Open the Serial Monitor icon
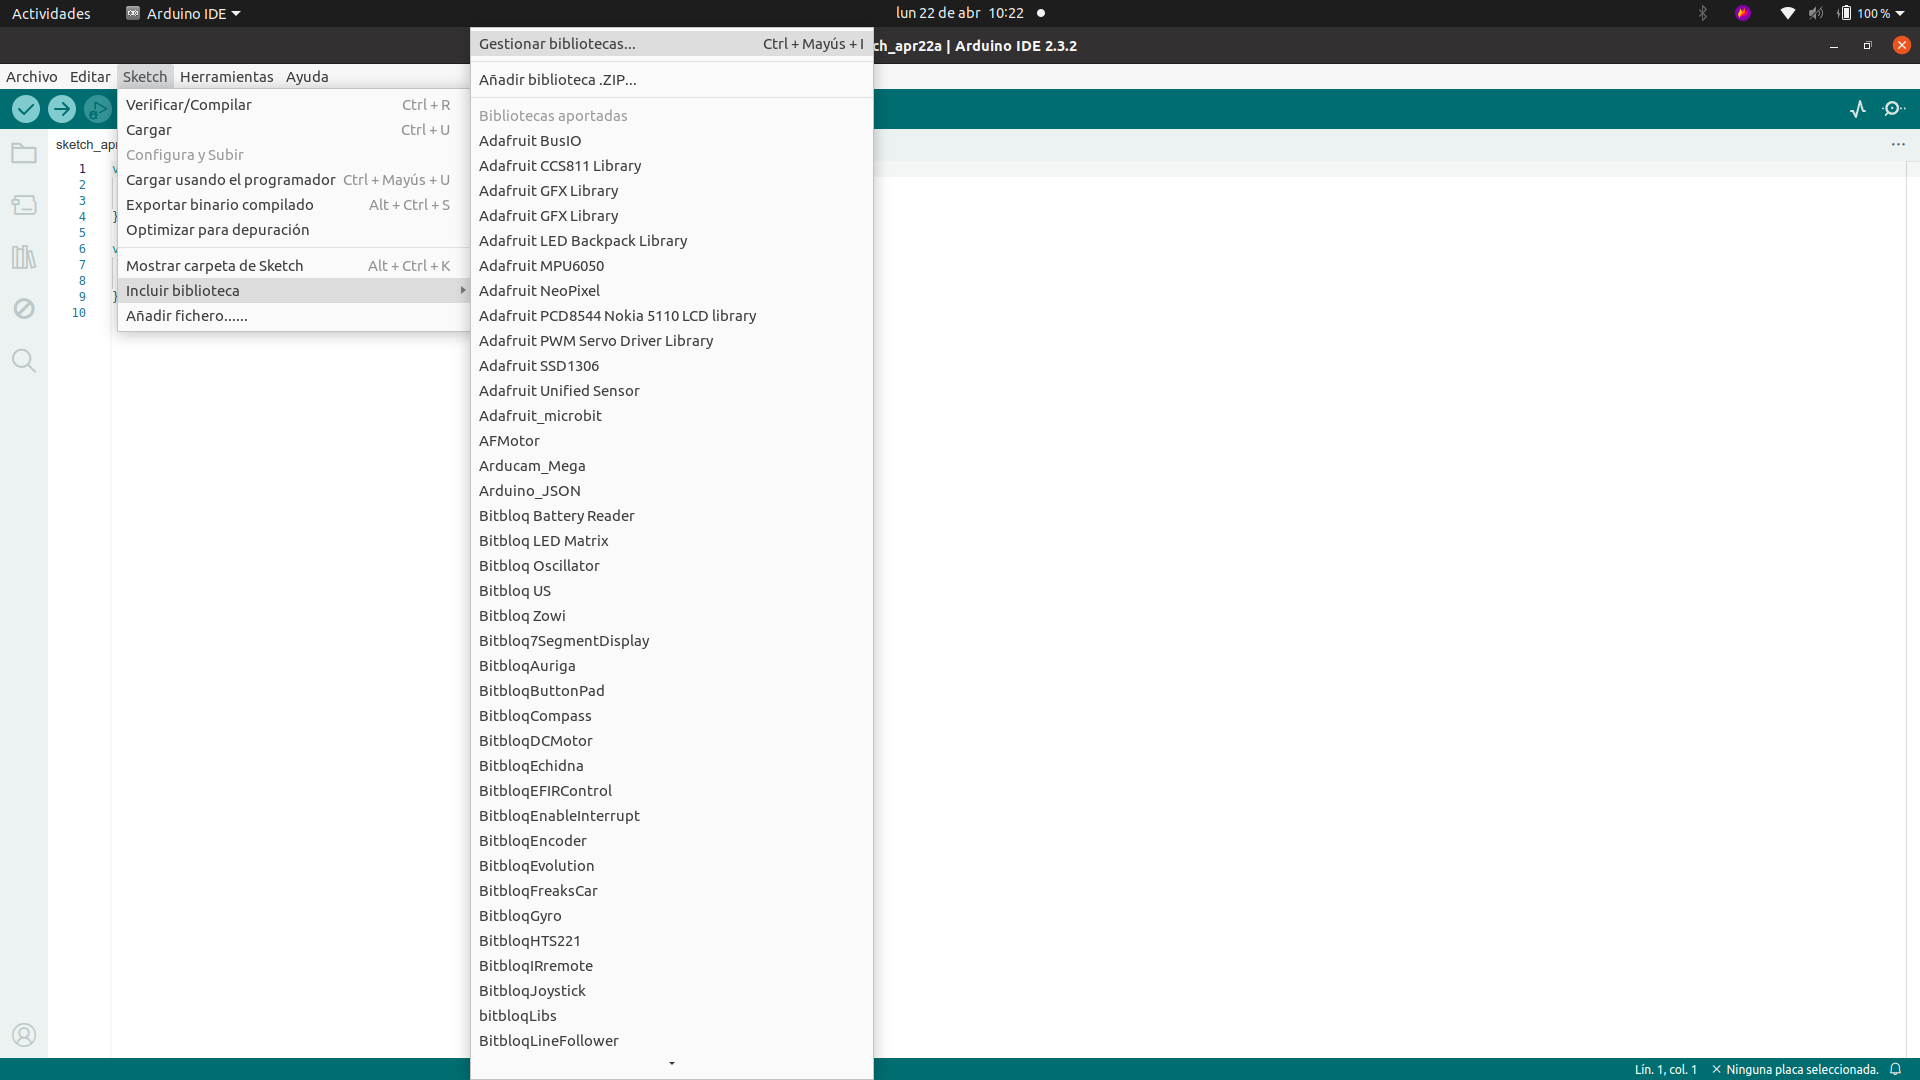The width and height of the screenshot is (1920, 1080). pos(1893,109)
